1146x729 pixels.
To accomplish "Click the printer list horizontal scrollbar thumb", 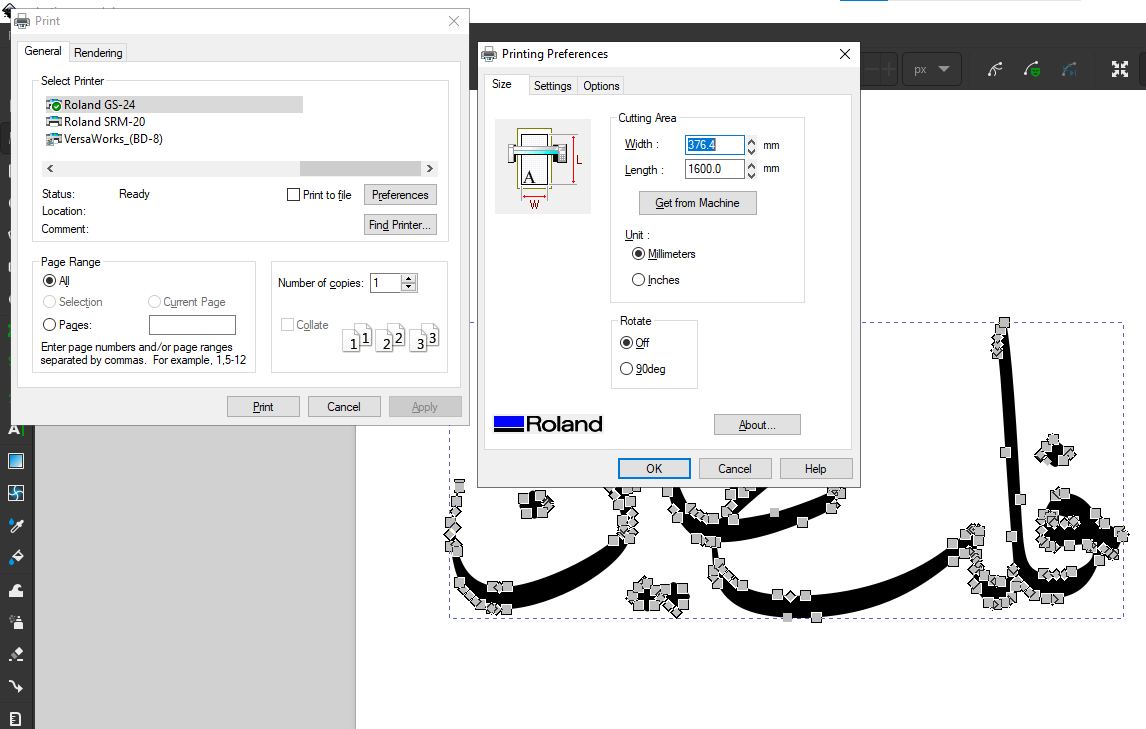I will [360, 169].
